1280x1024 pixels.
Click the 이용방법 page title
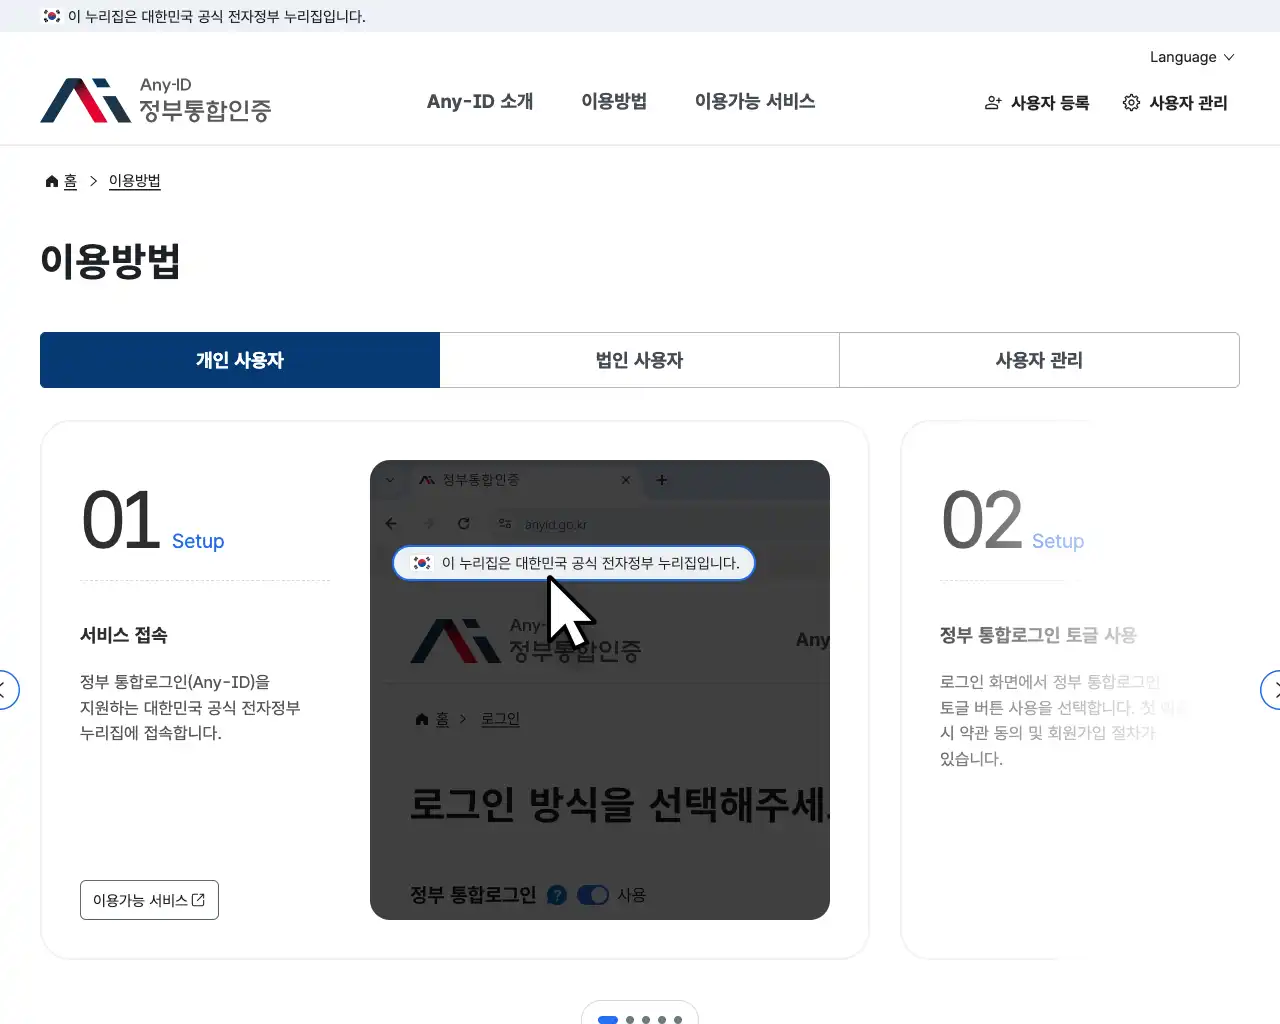[x=110, y=261]
